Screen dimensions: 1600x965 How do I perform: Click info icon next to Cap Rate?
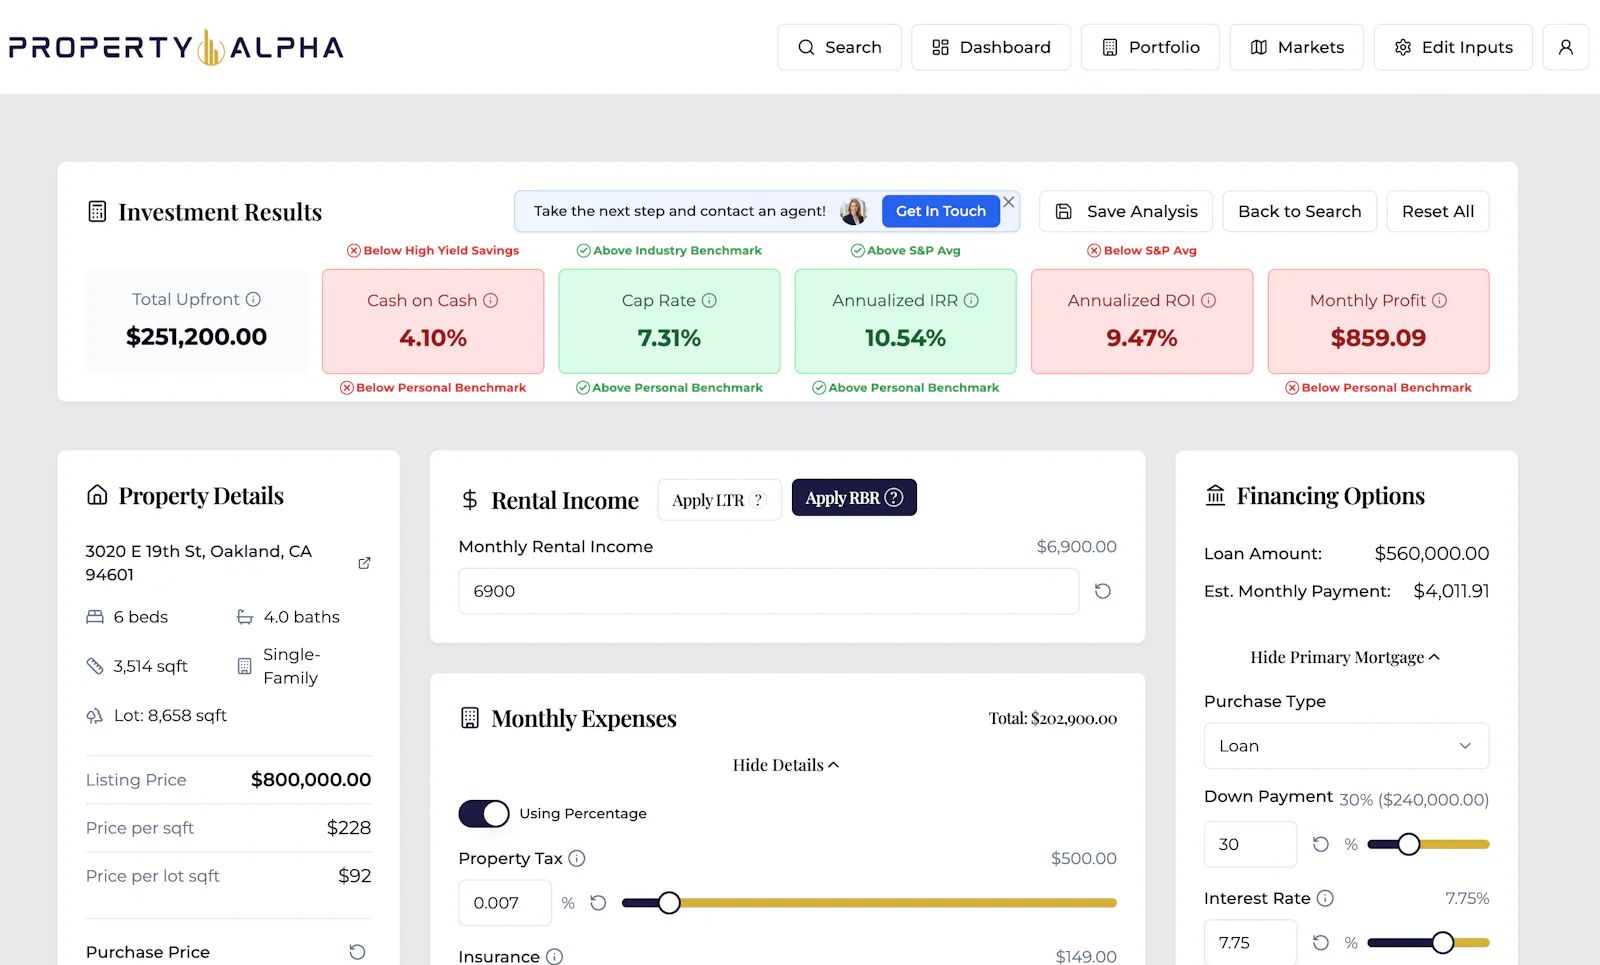coord(709,300)
